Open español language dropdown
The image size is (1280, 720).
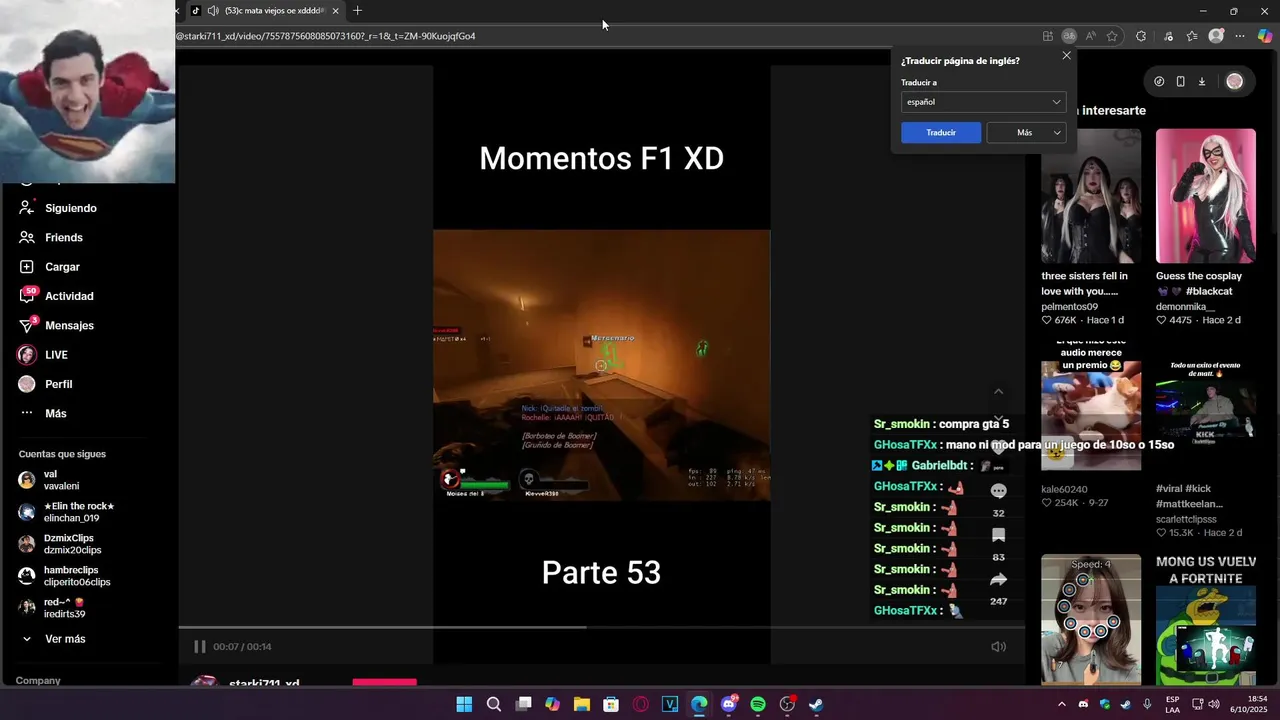pos(983,102)
